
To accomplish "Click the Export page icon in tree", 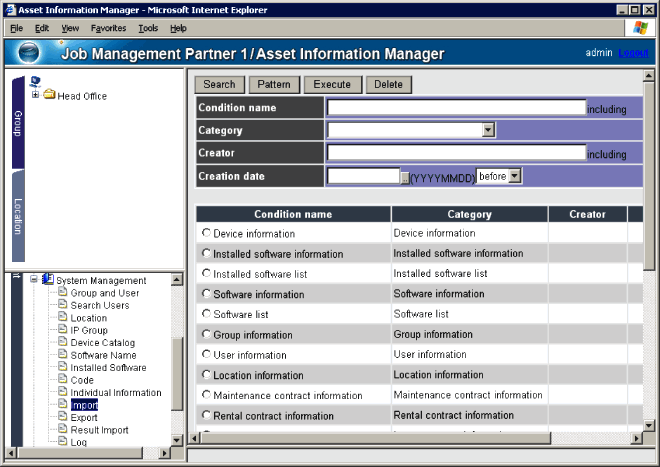I will pos(62,418).
